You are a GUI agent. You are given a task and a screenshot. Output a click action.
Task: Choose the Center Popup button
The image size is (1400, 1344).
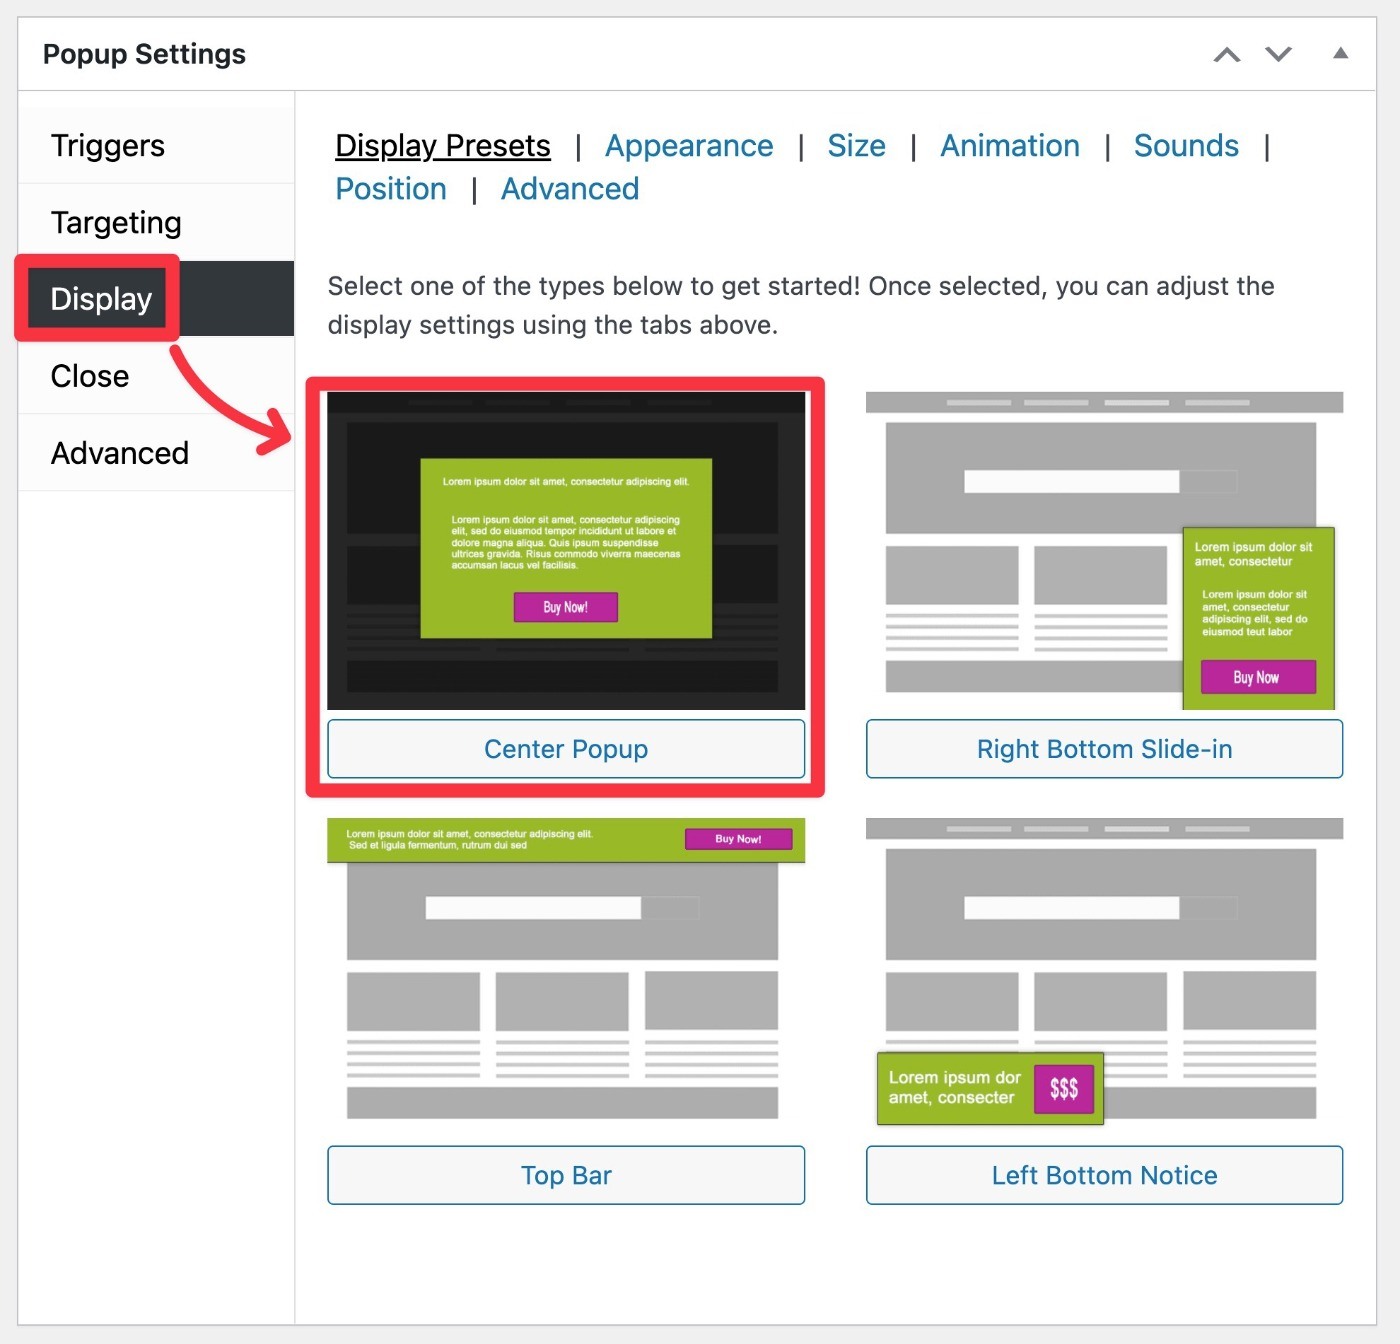(x=566, y=749)
